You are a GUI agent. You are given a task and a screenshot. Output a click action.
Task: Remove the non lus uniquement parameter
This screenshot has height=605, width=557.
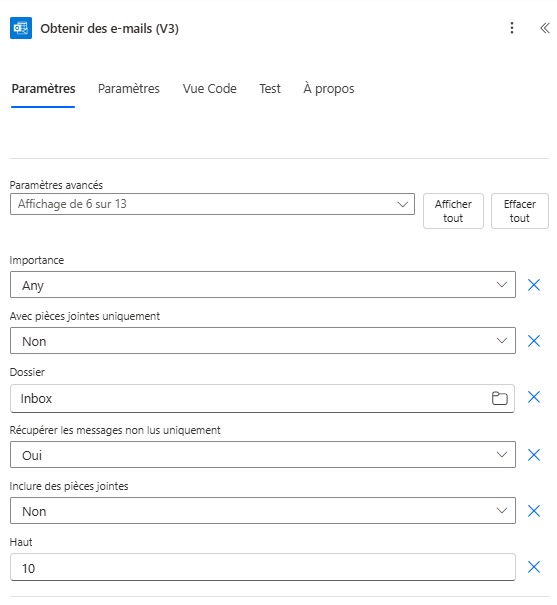coord(534,455)
